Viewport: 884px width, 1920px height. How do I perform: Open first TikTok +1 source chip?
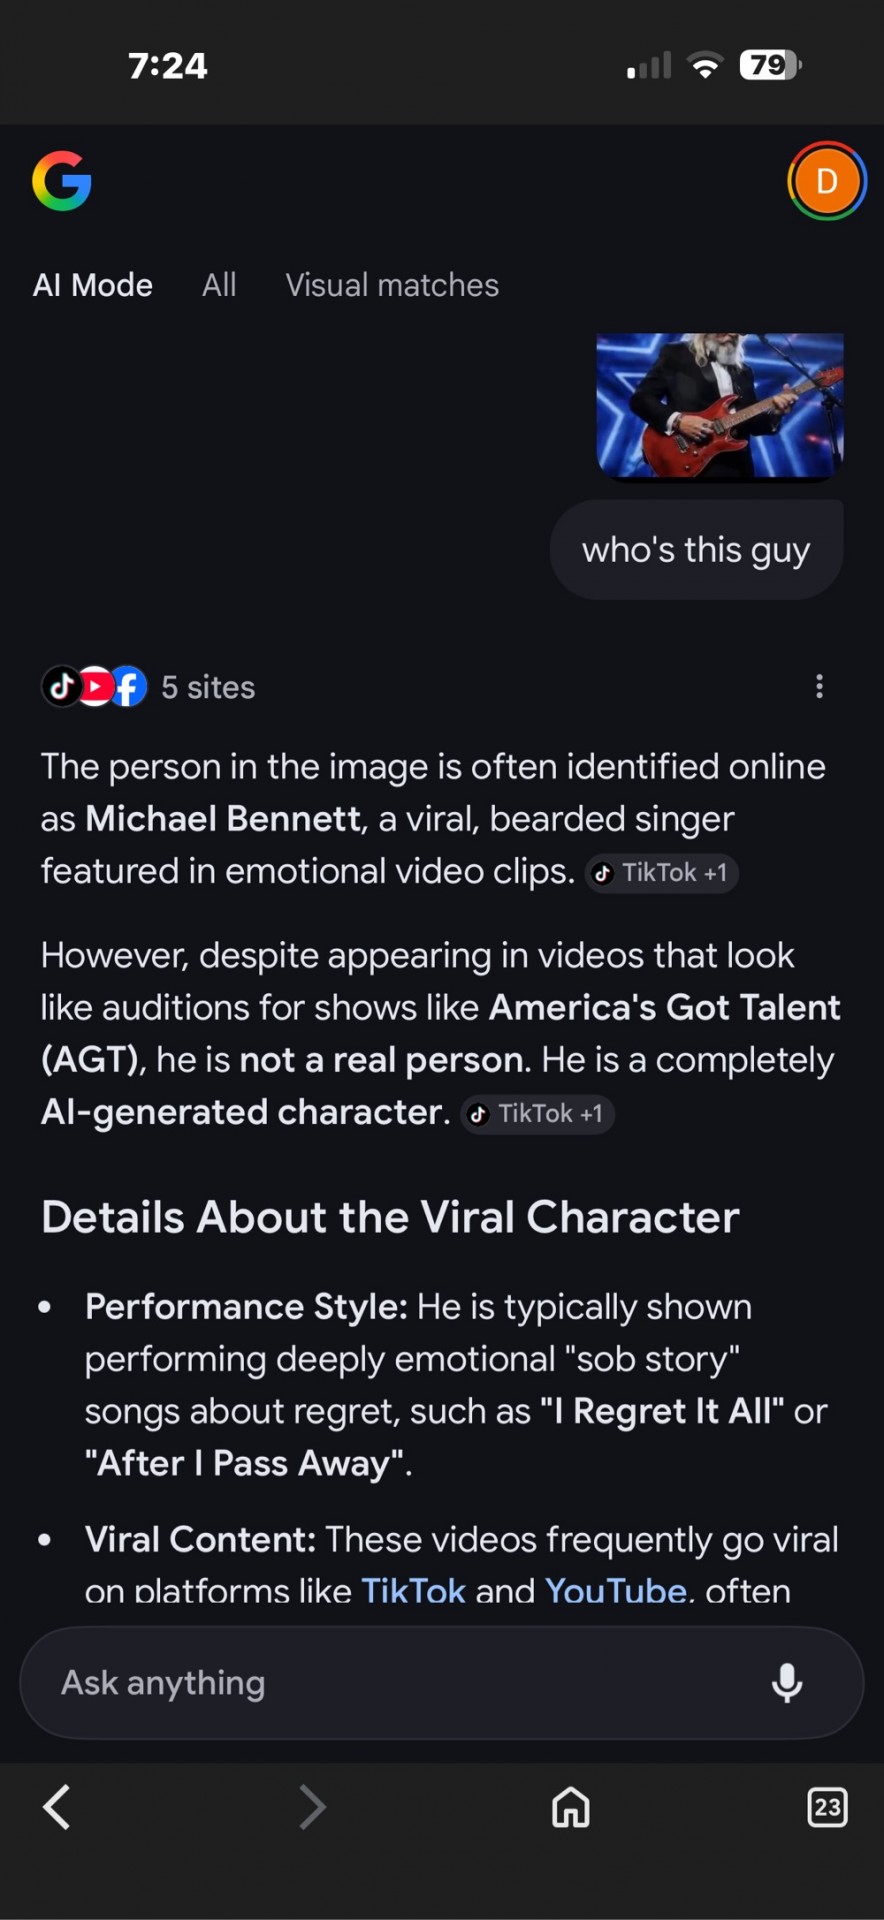[662, 873]
